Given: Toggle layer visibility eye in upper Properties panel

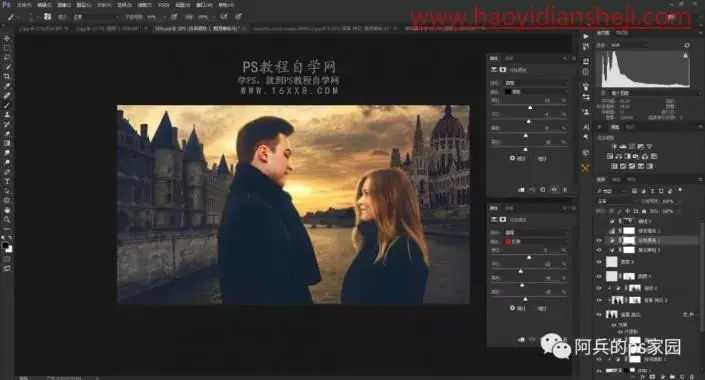Looking at the screenshot, I should point(554,190).
